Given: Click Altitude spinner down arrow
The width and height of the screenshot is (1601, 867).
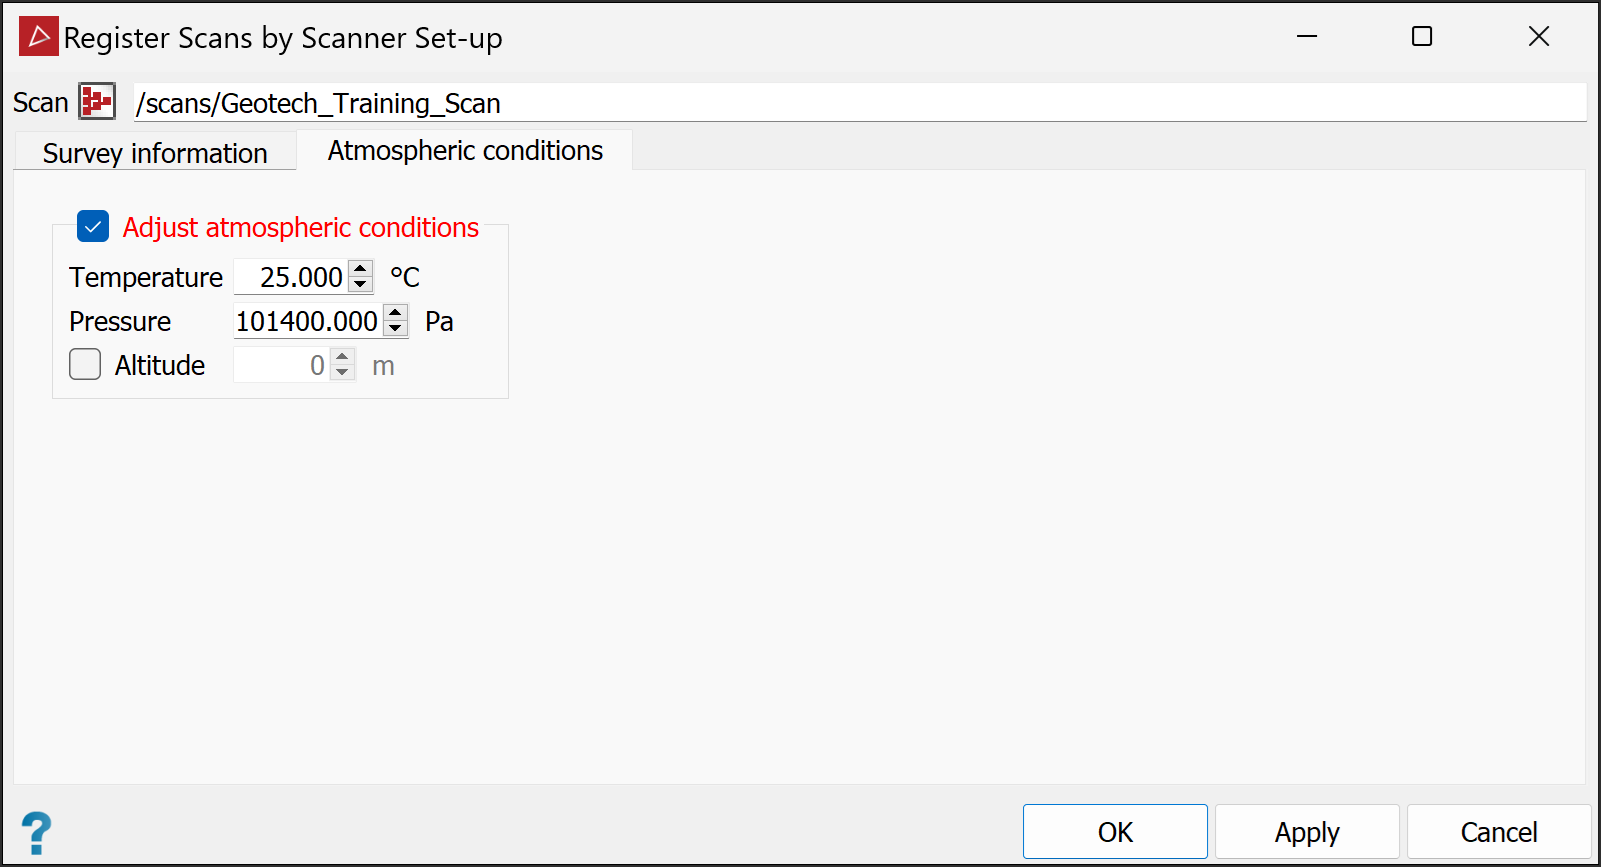Looking at the screenshot, I should coord(343,373).
